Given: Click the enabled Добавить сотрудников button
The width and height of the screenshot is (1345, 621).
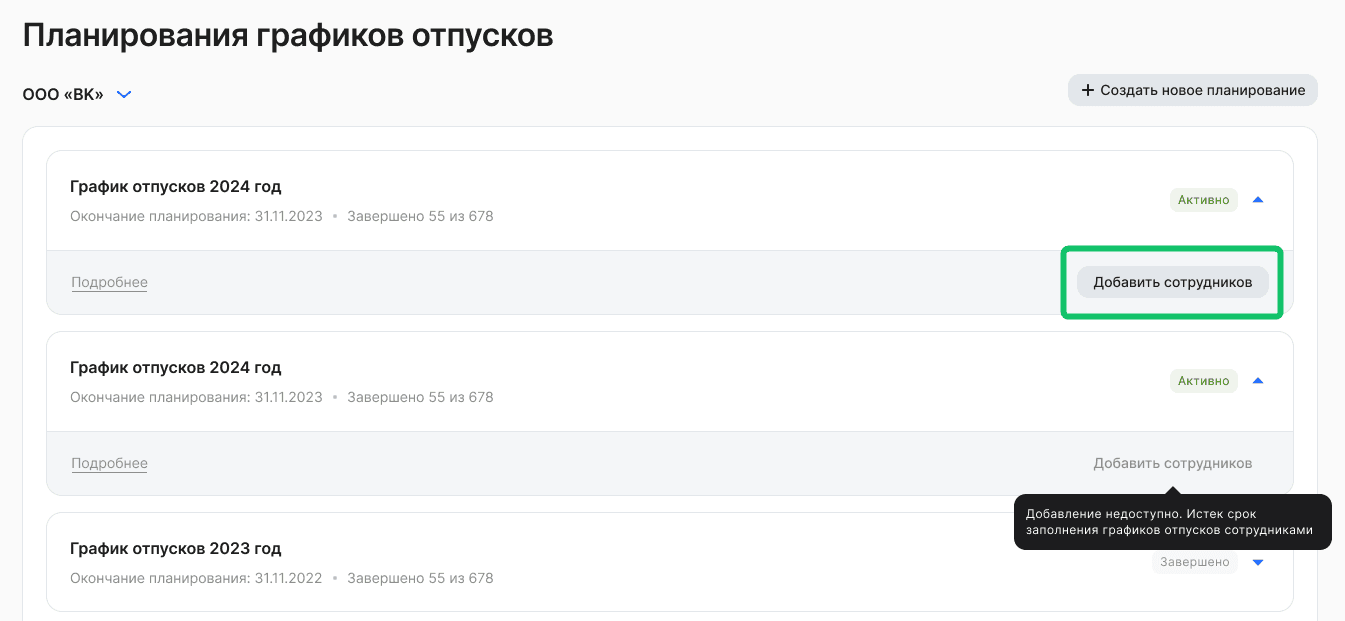Looking at the screenshot, I should [x=1172, y=282].
